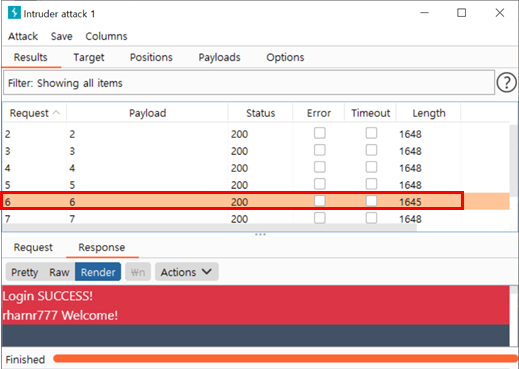Open the filter help question mark icon
Viewport: 519px width, 369px height.
(x=507, y=82)
